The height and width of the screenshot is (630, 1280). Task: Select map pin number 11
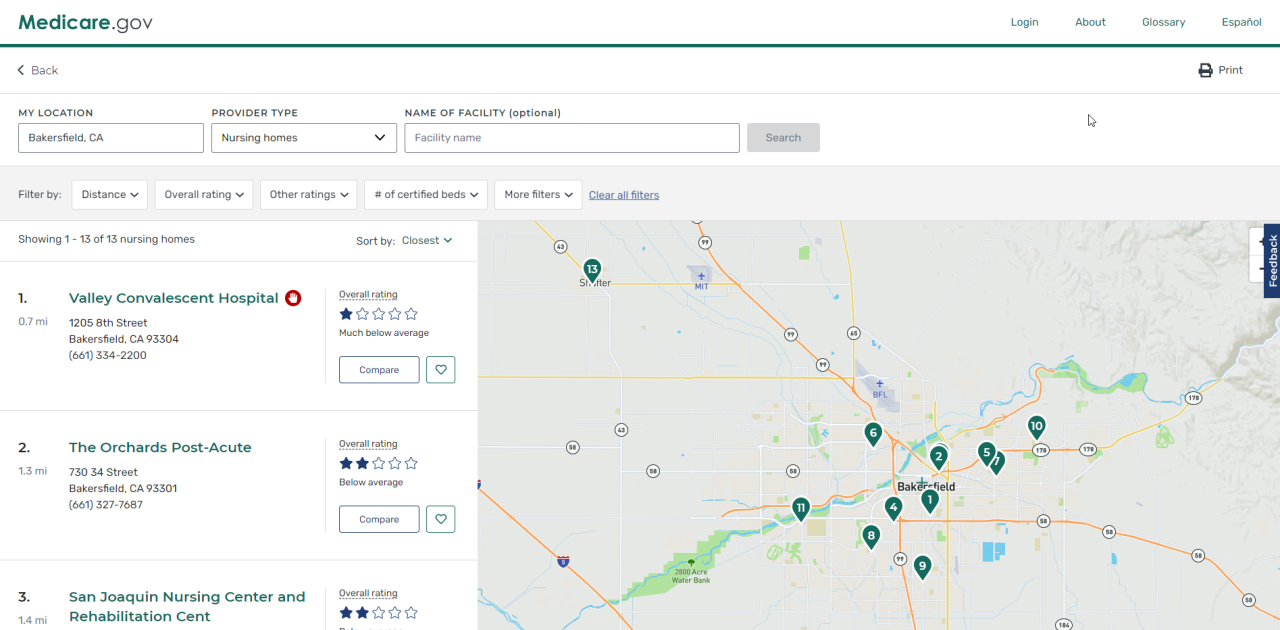coord(800,510)
